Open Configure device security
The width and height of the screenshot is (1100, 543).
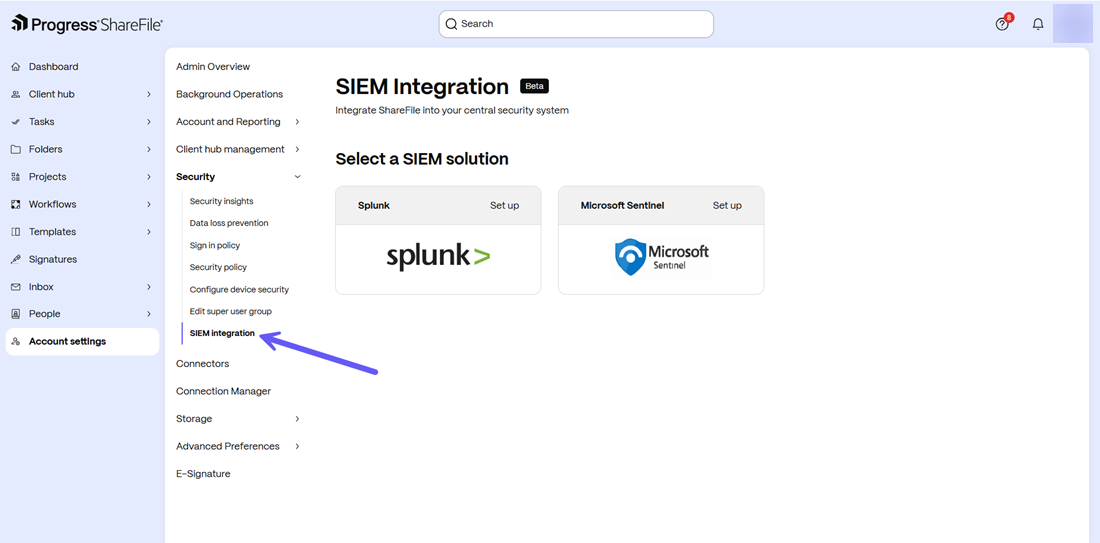click(x=239, y=290)
